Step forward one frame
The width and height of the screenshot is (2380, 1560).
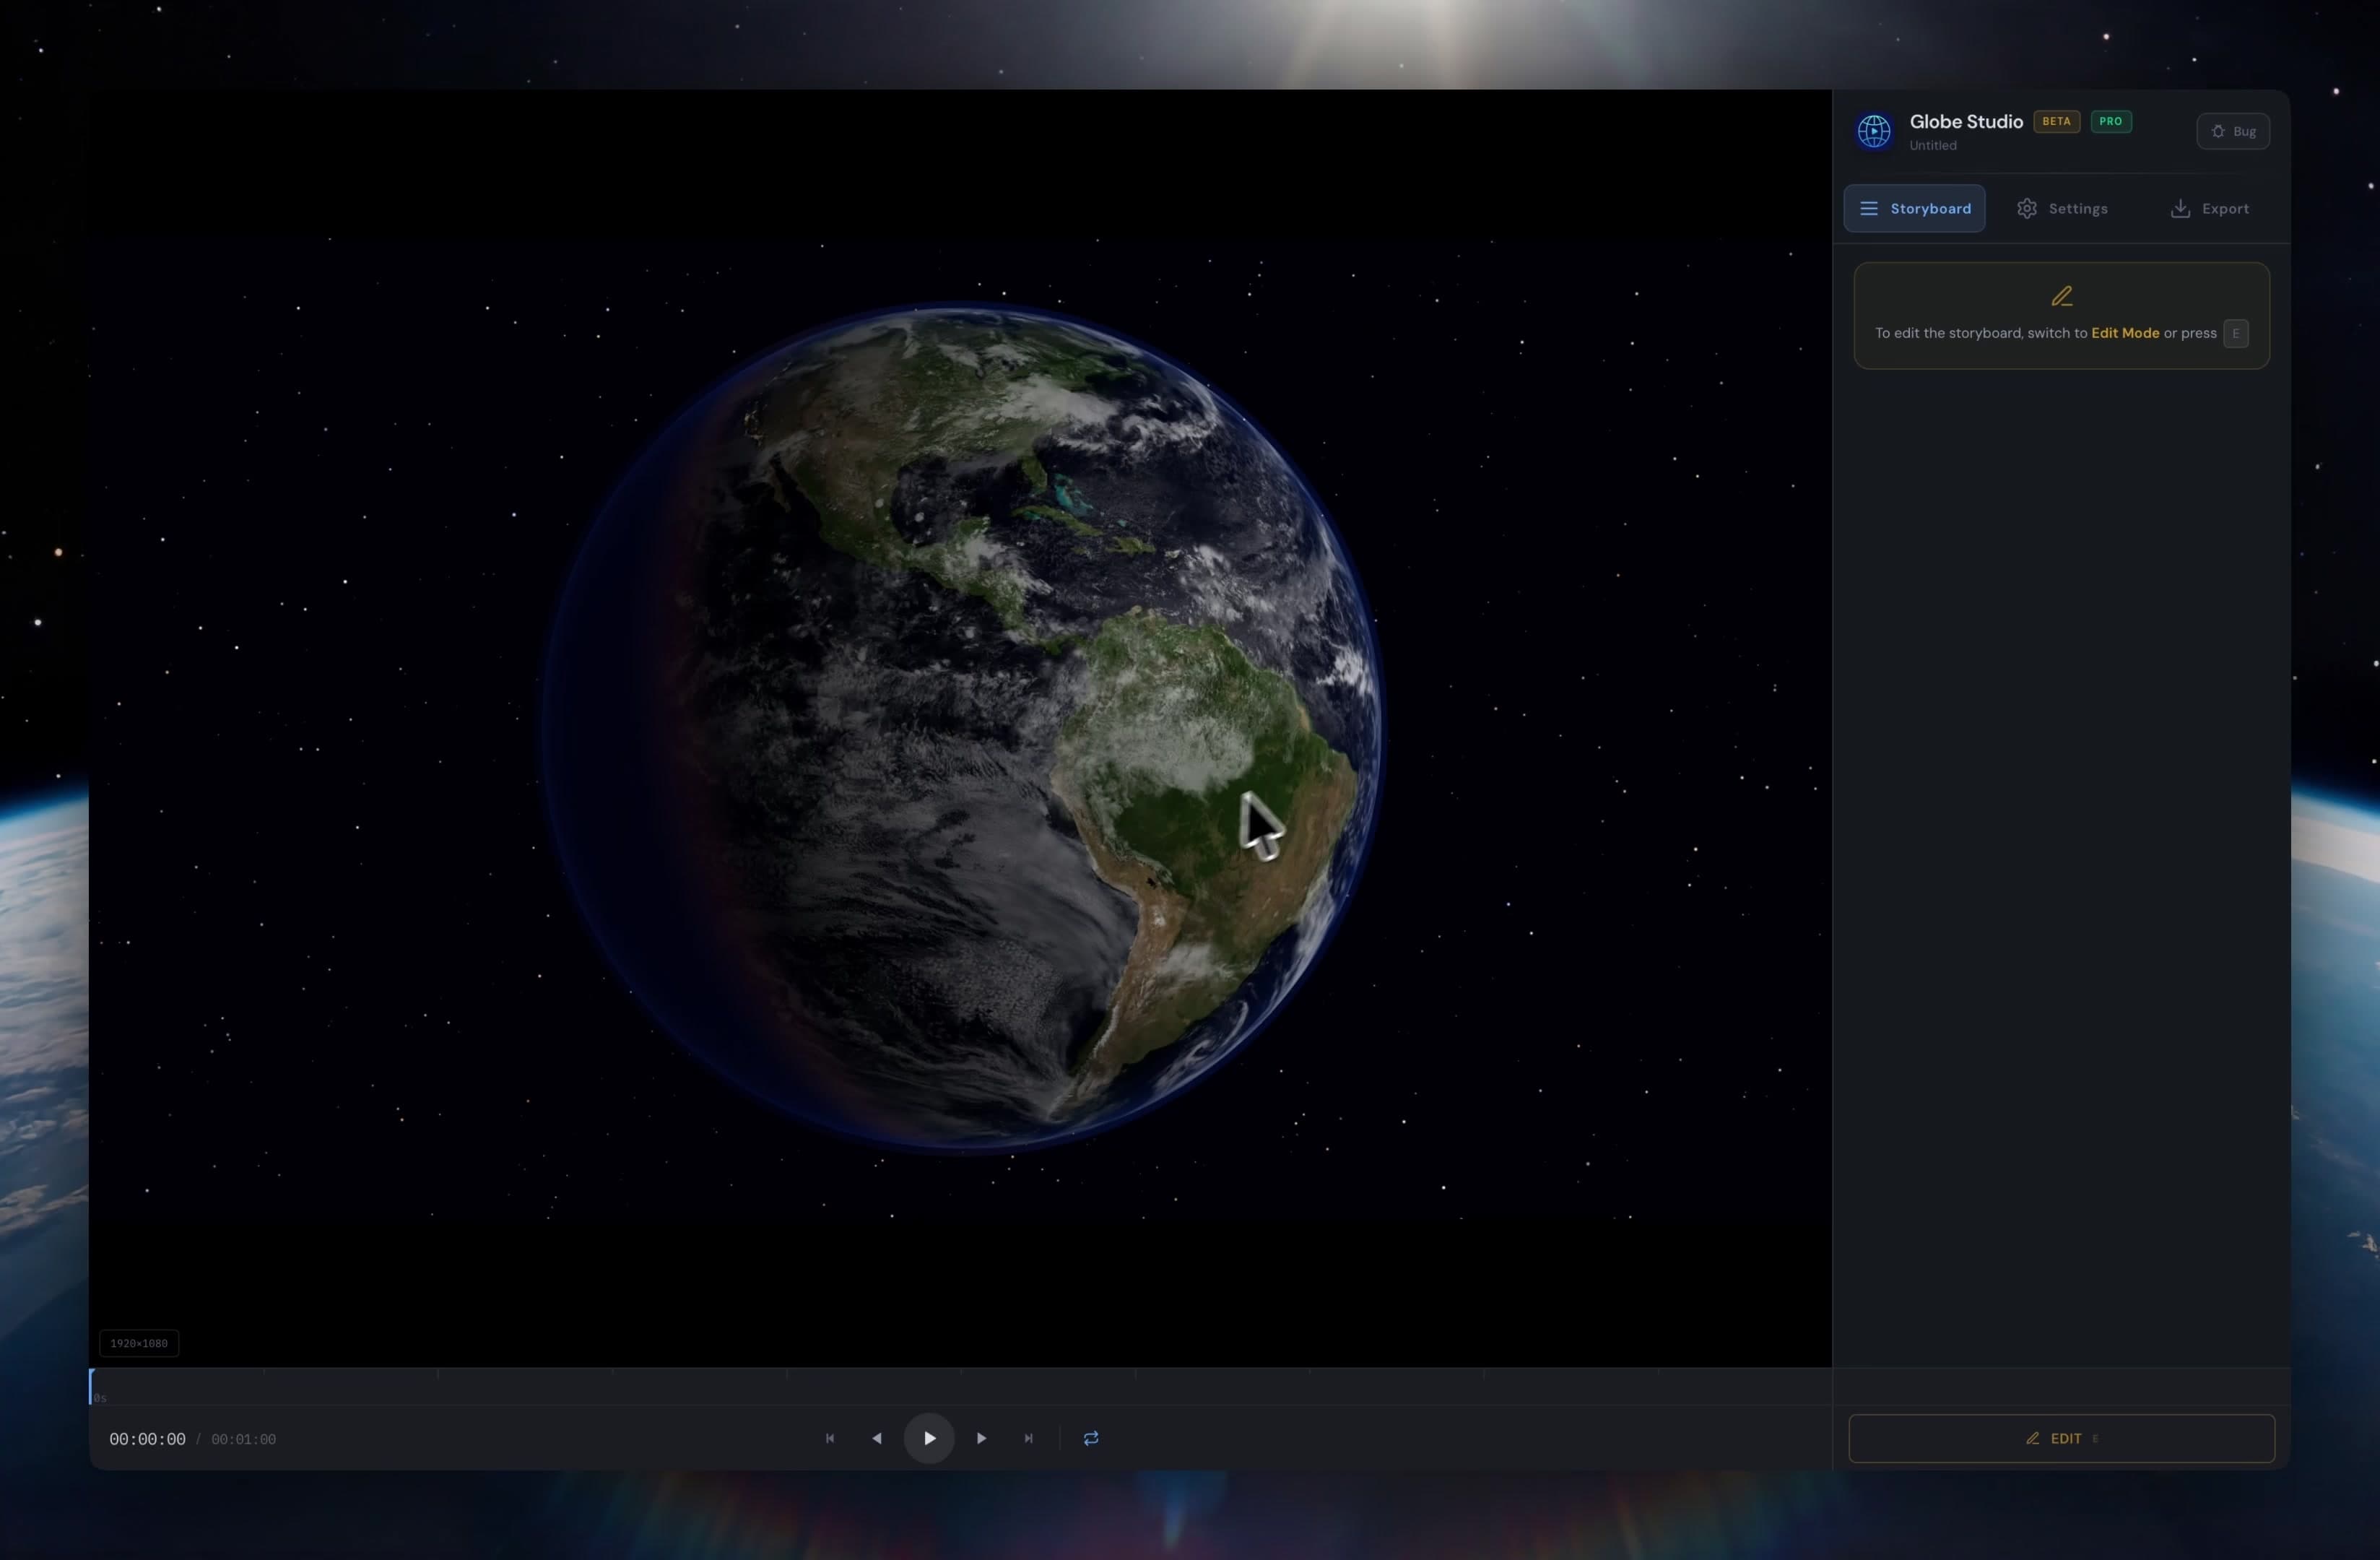981,1438
